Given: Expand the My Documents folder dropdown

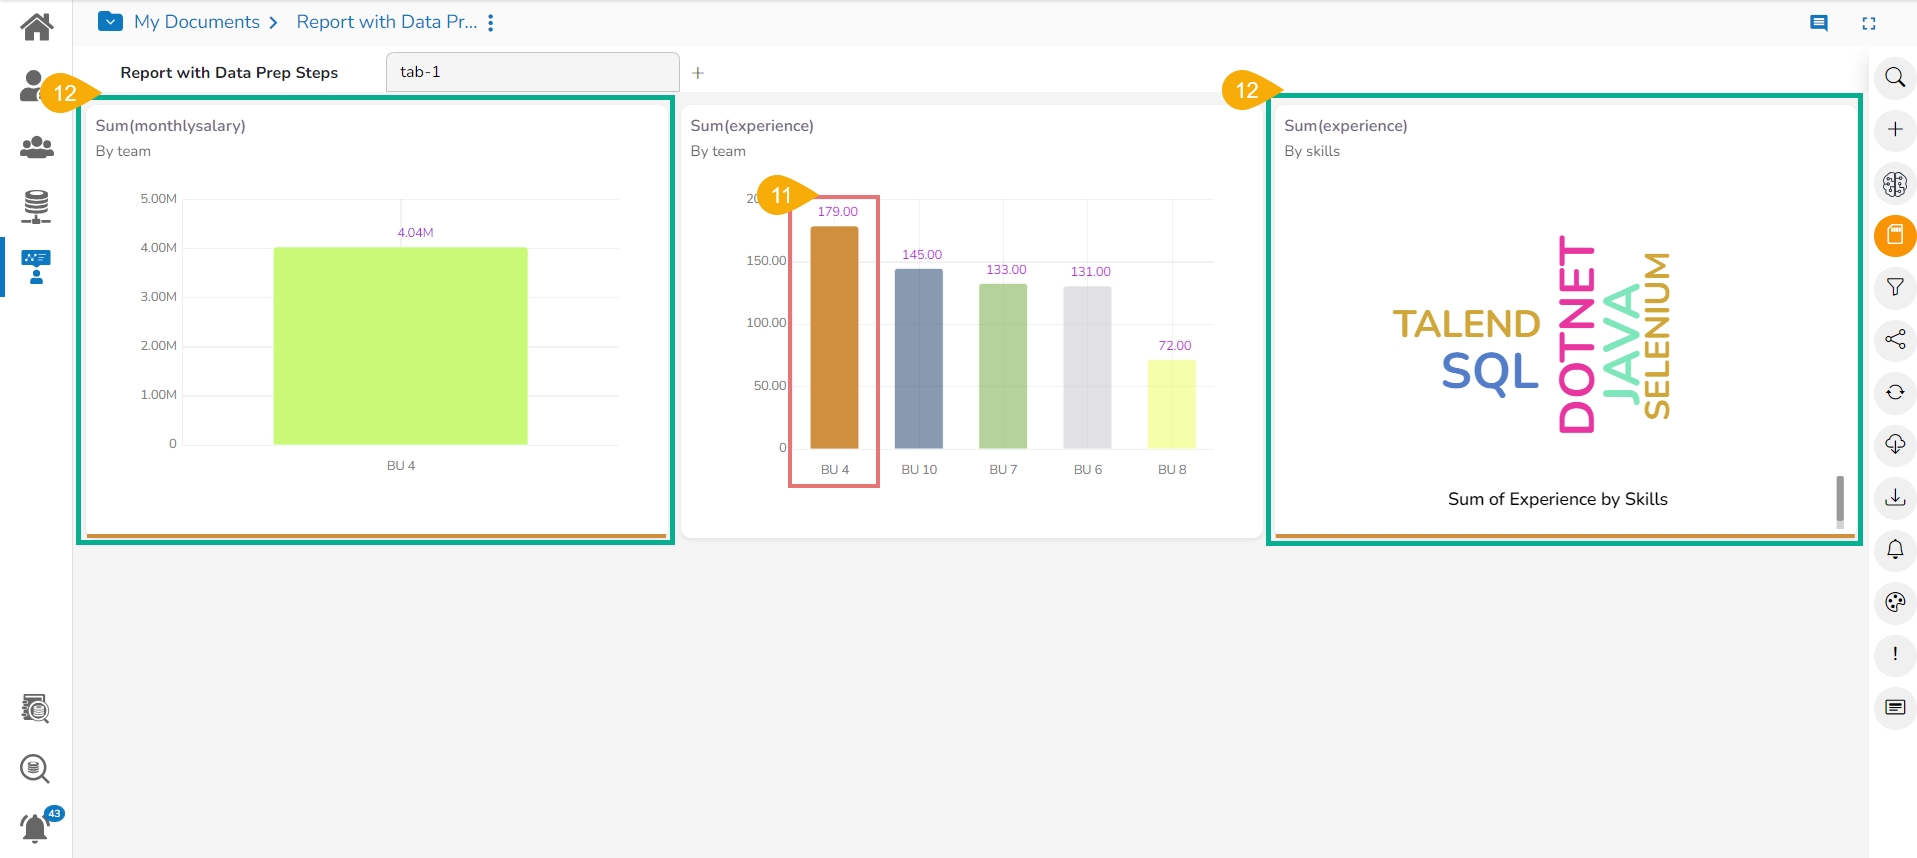Looking at the screenshot, I should [x=110, y=21].
